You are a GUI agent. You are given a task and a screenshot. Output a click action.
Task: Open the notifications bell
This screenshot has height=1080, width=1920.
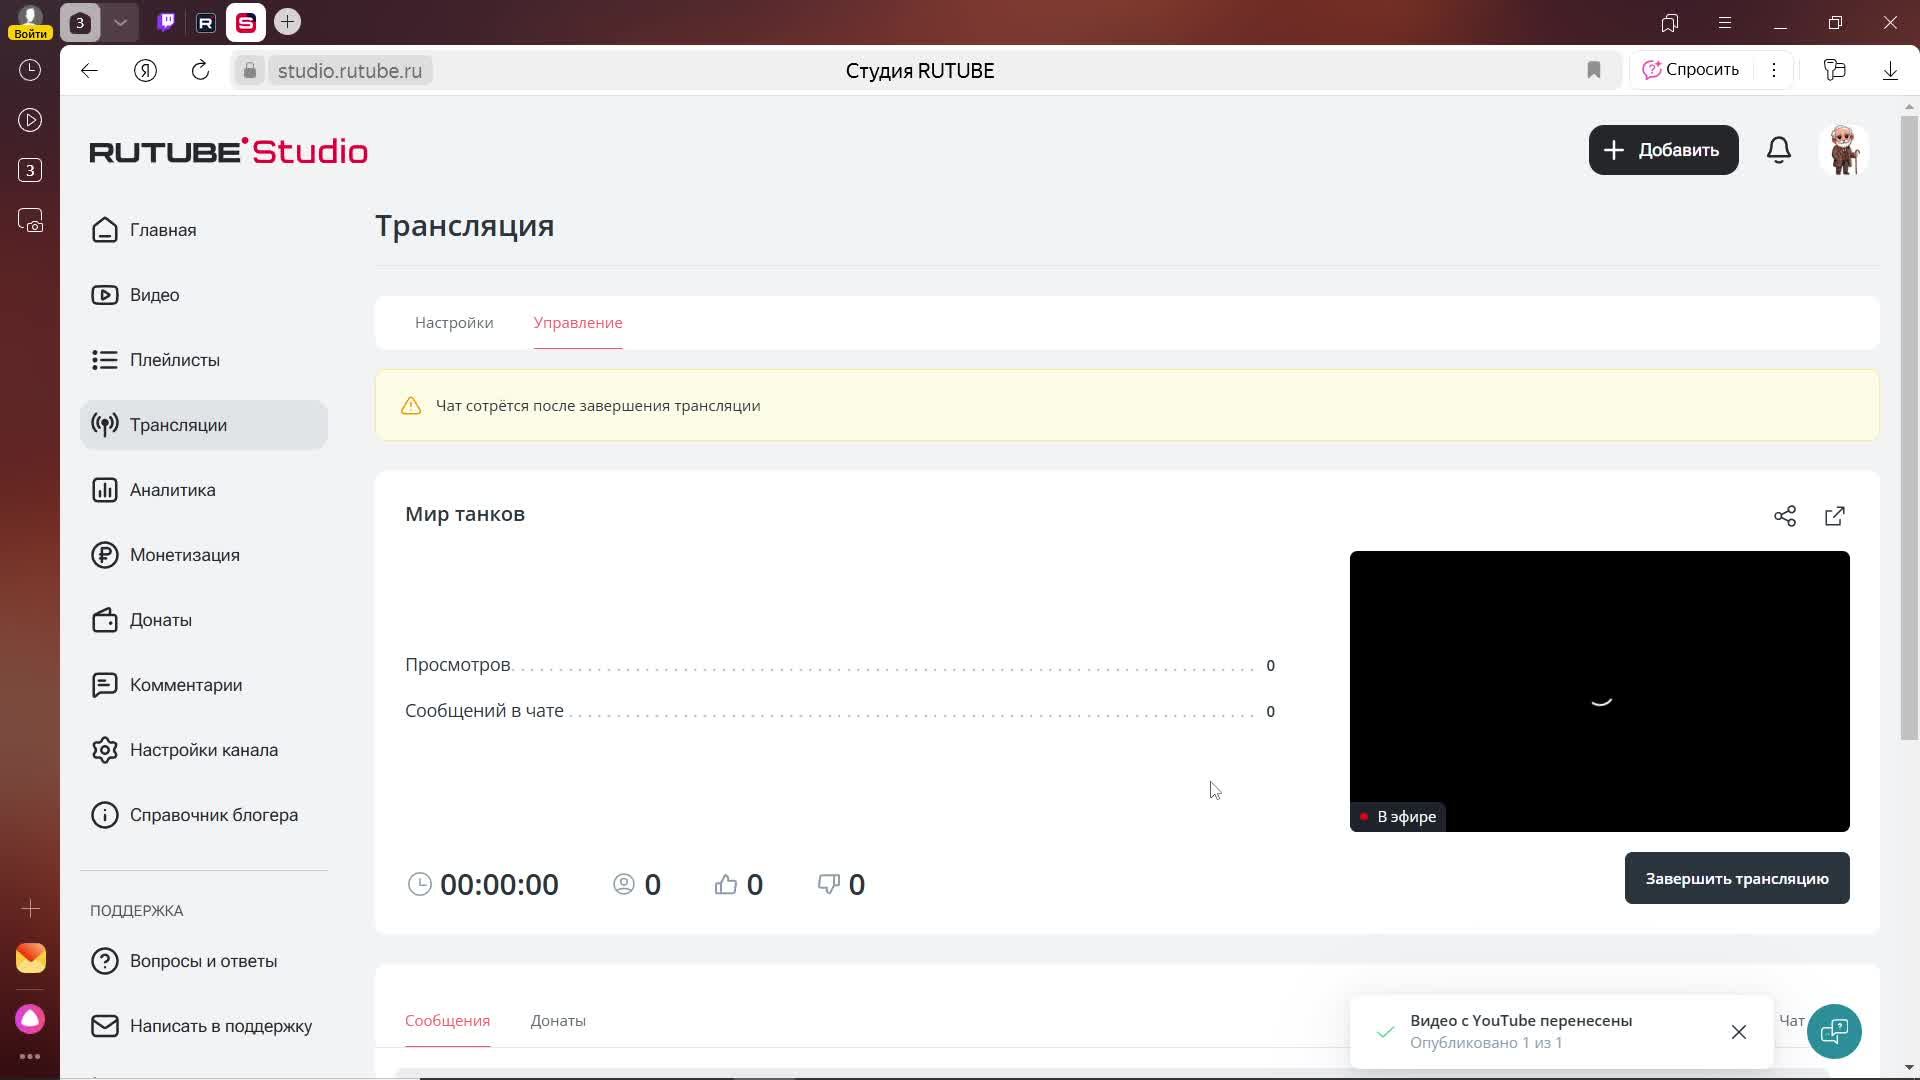tap(1779, 150)
